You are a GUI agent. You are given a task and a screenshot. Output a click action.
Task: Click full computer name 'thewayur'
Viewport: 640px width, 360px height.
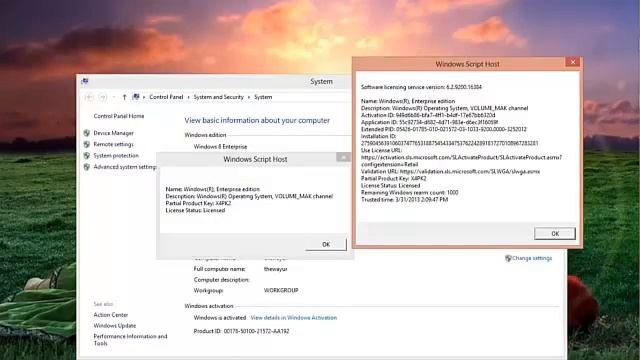[276, 269]
